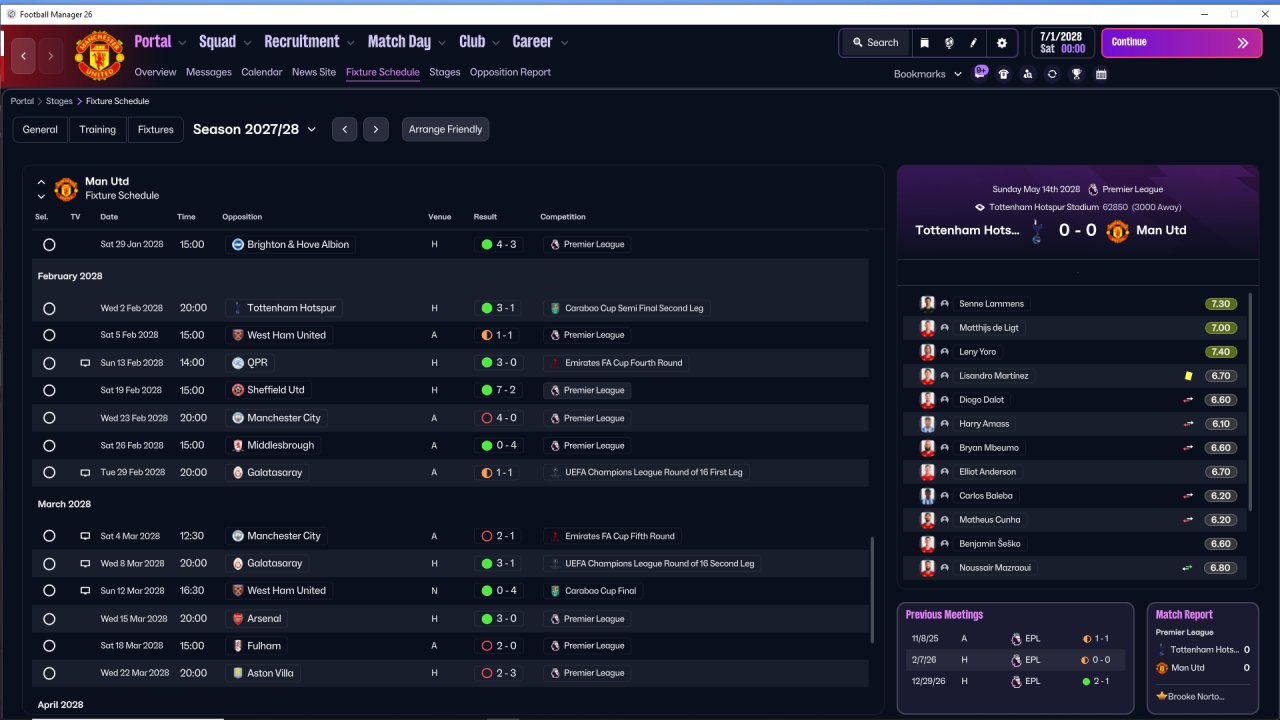Select the Aston Villa fixture radio button
Screen dimensions: 1280x720
(49, 673)
